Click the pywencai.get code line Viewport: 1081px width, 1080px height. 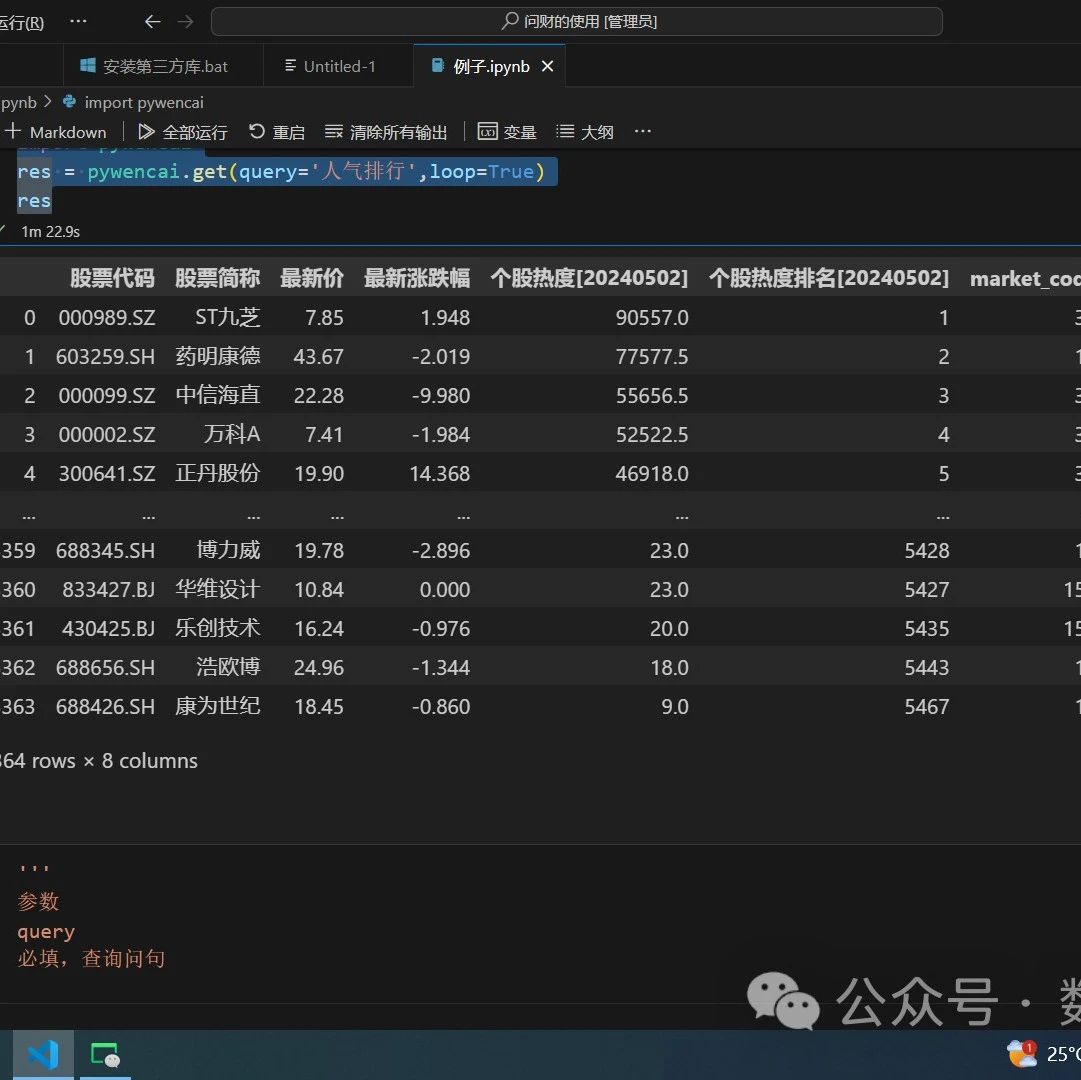281,172
